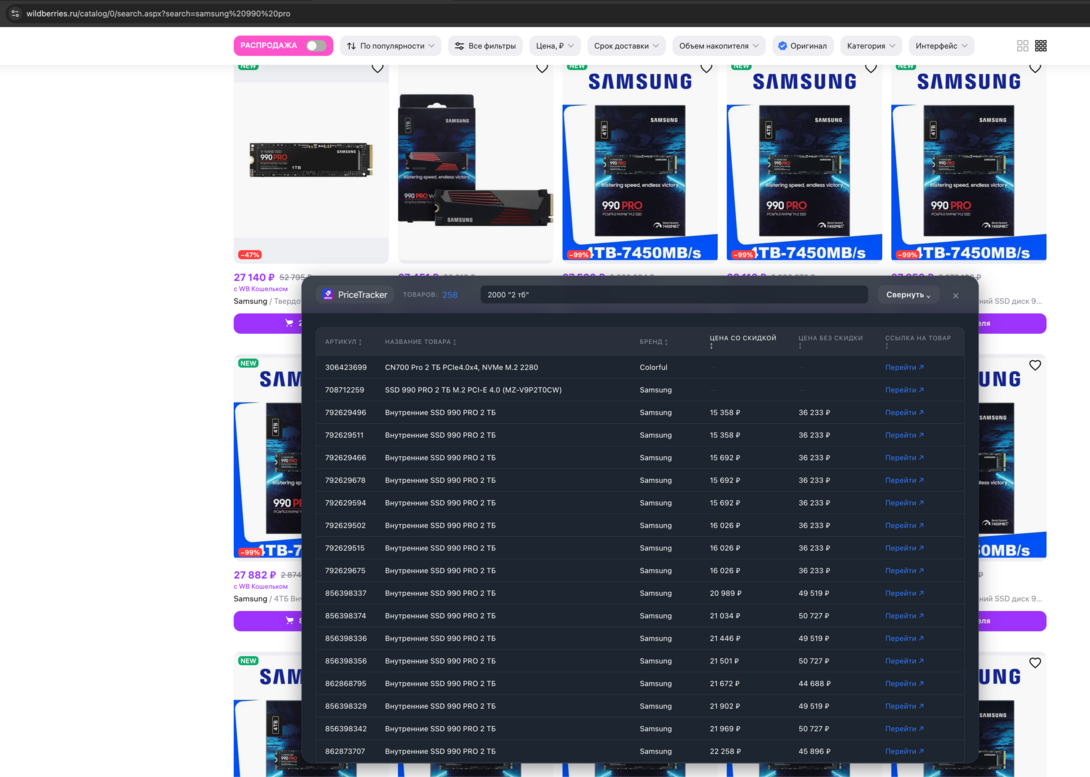Open Перейти link for article 856398329

tap(904, 706)
